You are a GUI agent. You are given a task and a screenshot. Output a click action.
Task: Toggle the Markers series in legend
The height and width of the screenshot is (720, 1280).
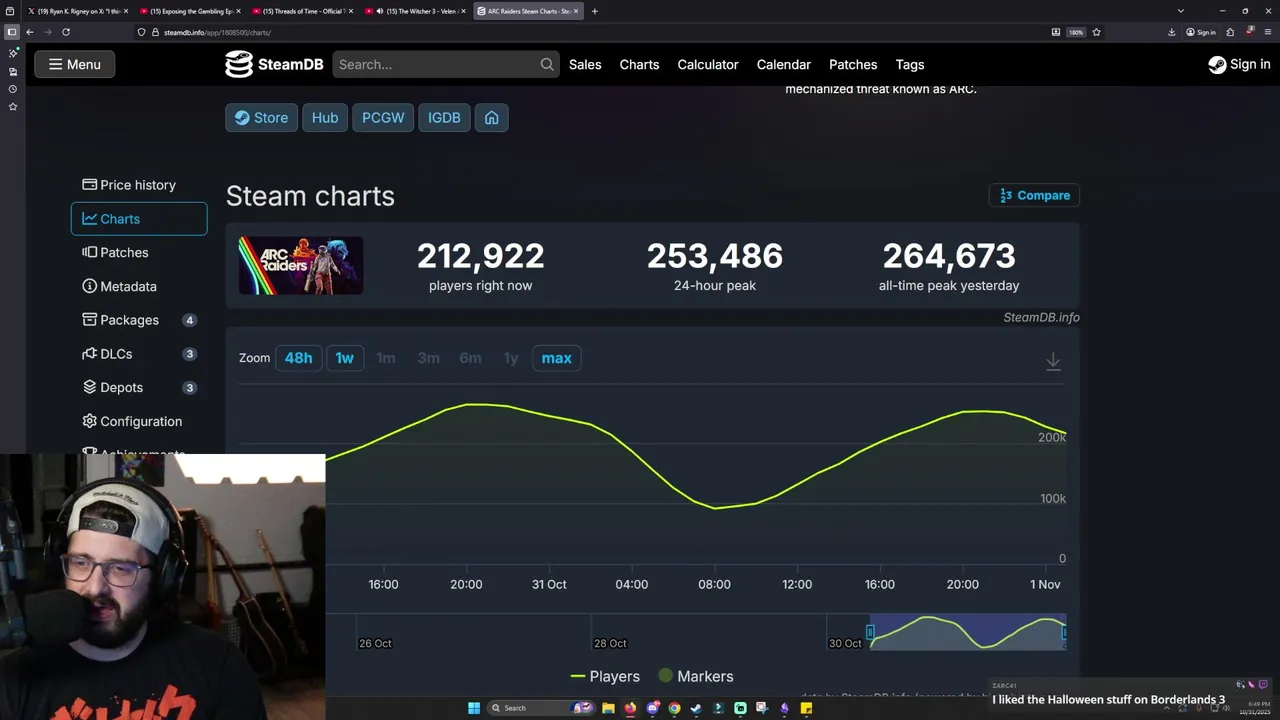click(x=696, y=676)
